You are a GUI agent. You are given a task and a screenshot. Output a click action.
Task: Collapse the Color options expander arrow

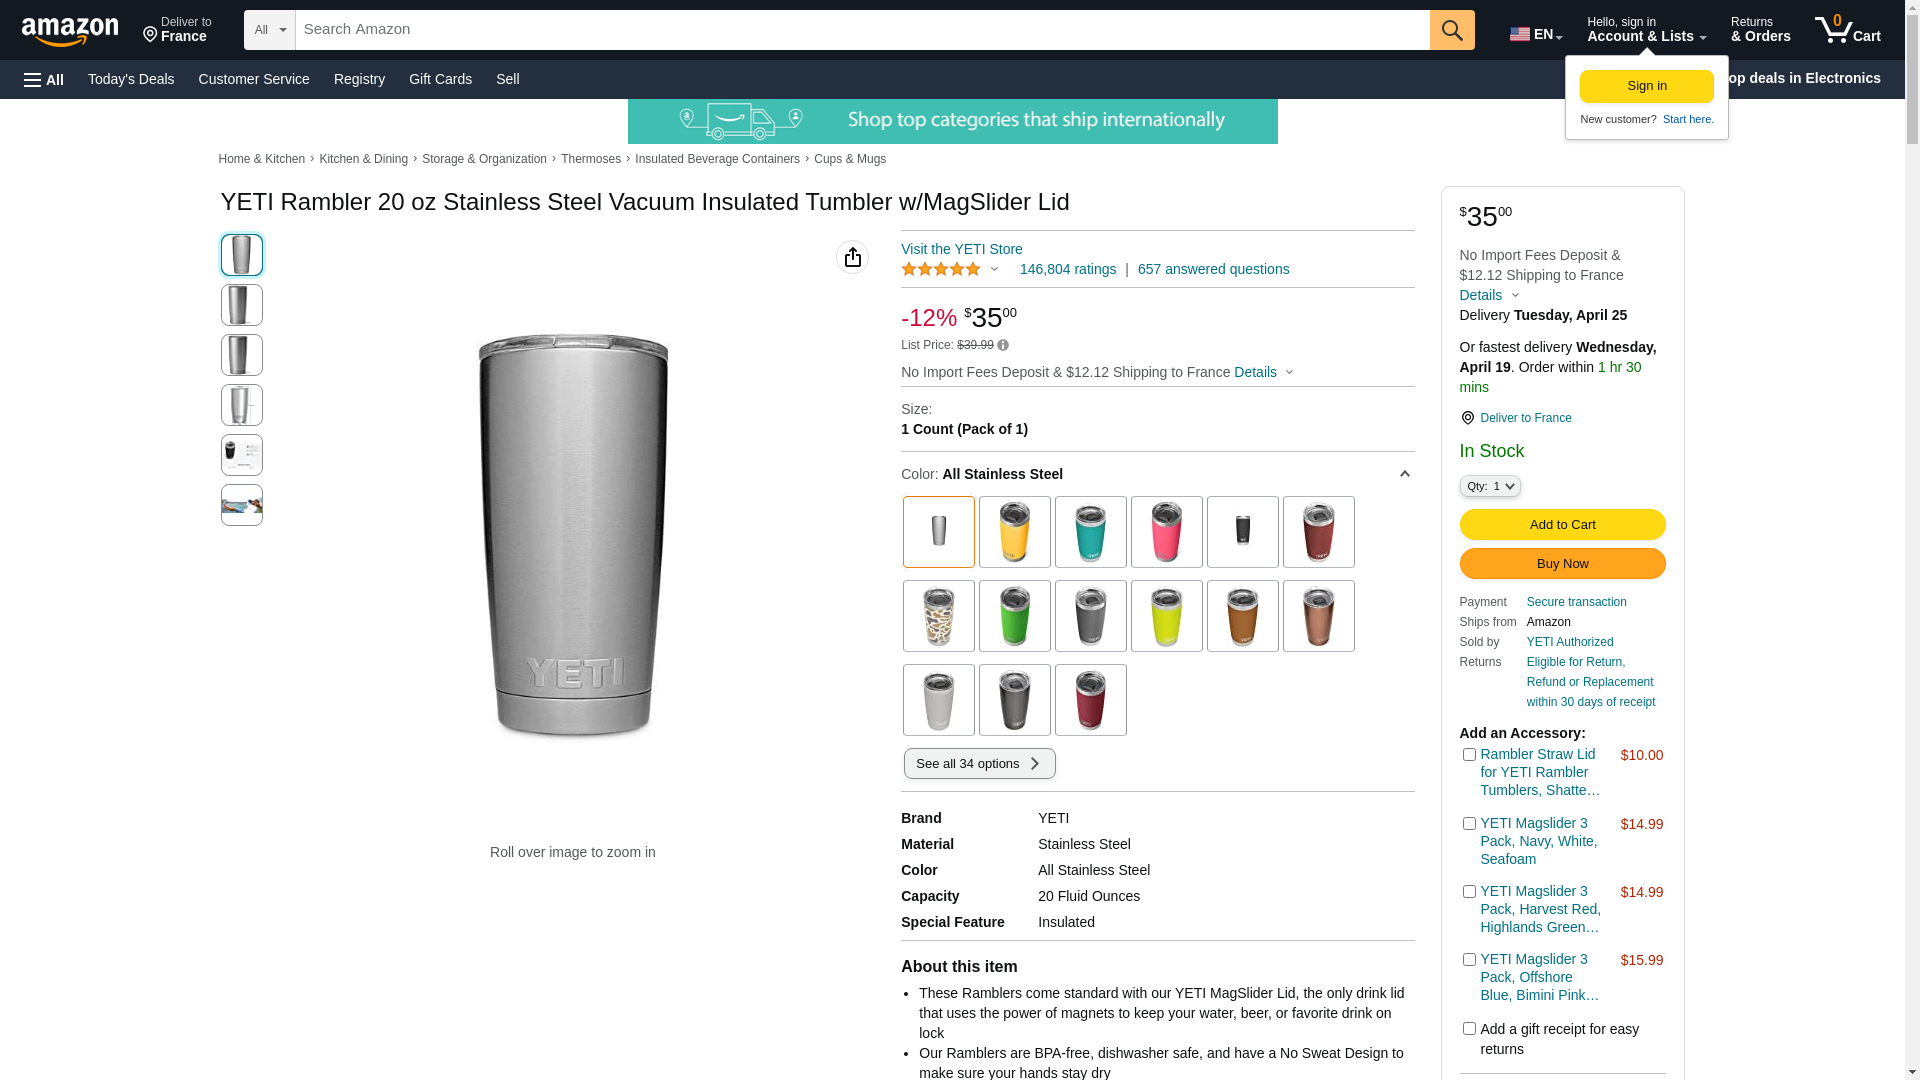[1404, 474]
